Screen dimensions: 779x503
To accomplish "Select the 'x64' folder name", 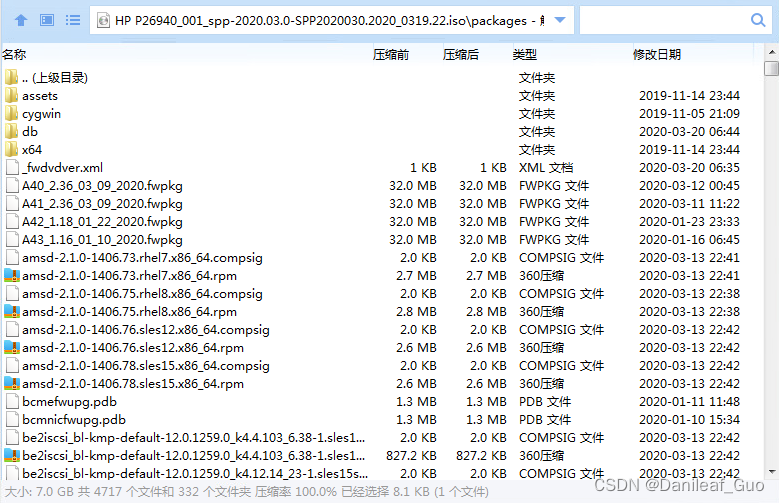I will [32, 149].
